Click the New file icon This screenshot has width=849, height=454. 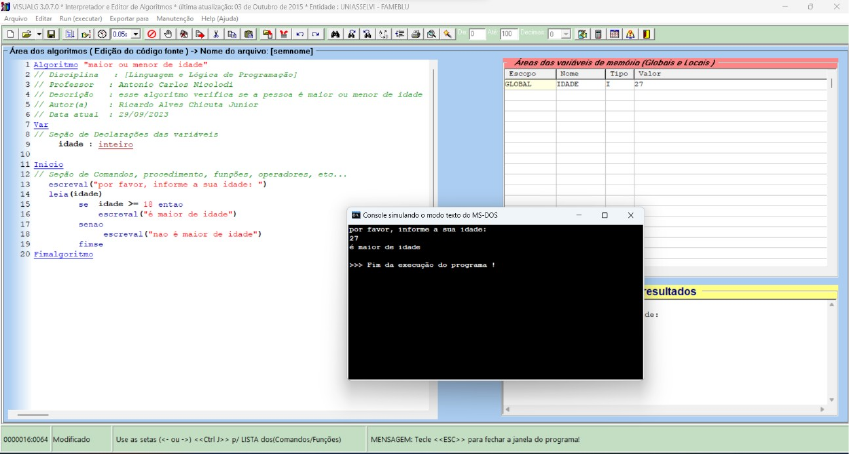[10, 34]
